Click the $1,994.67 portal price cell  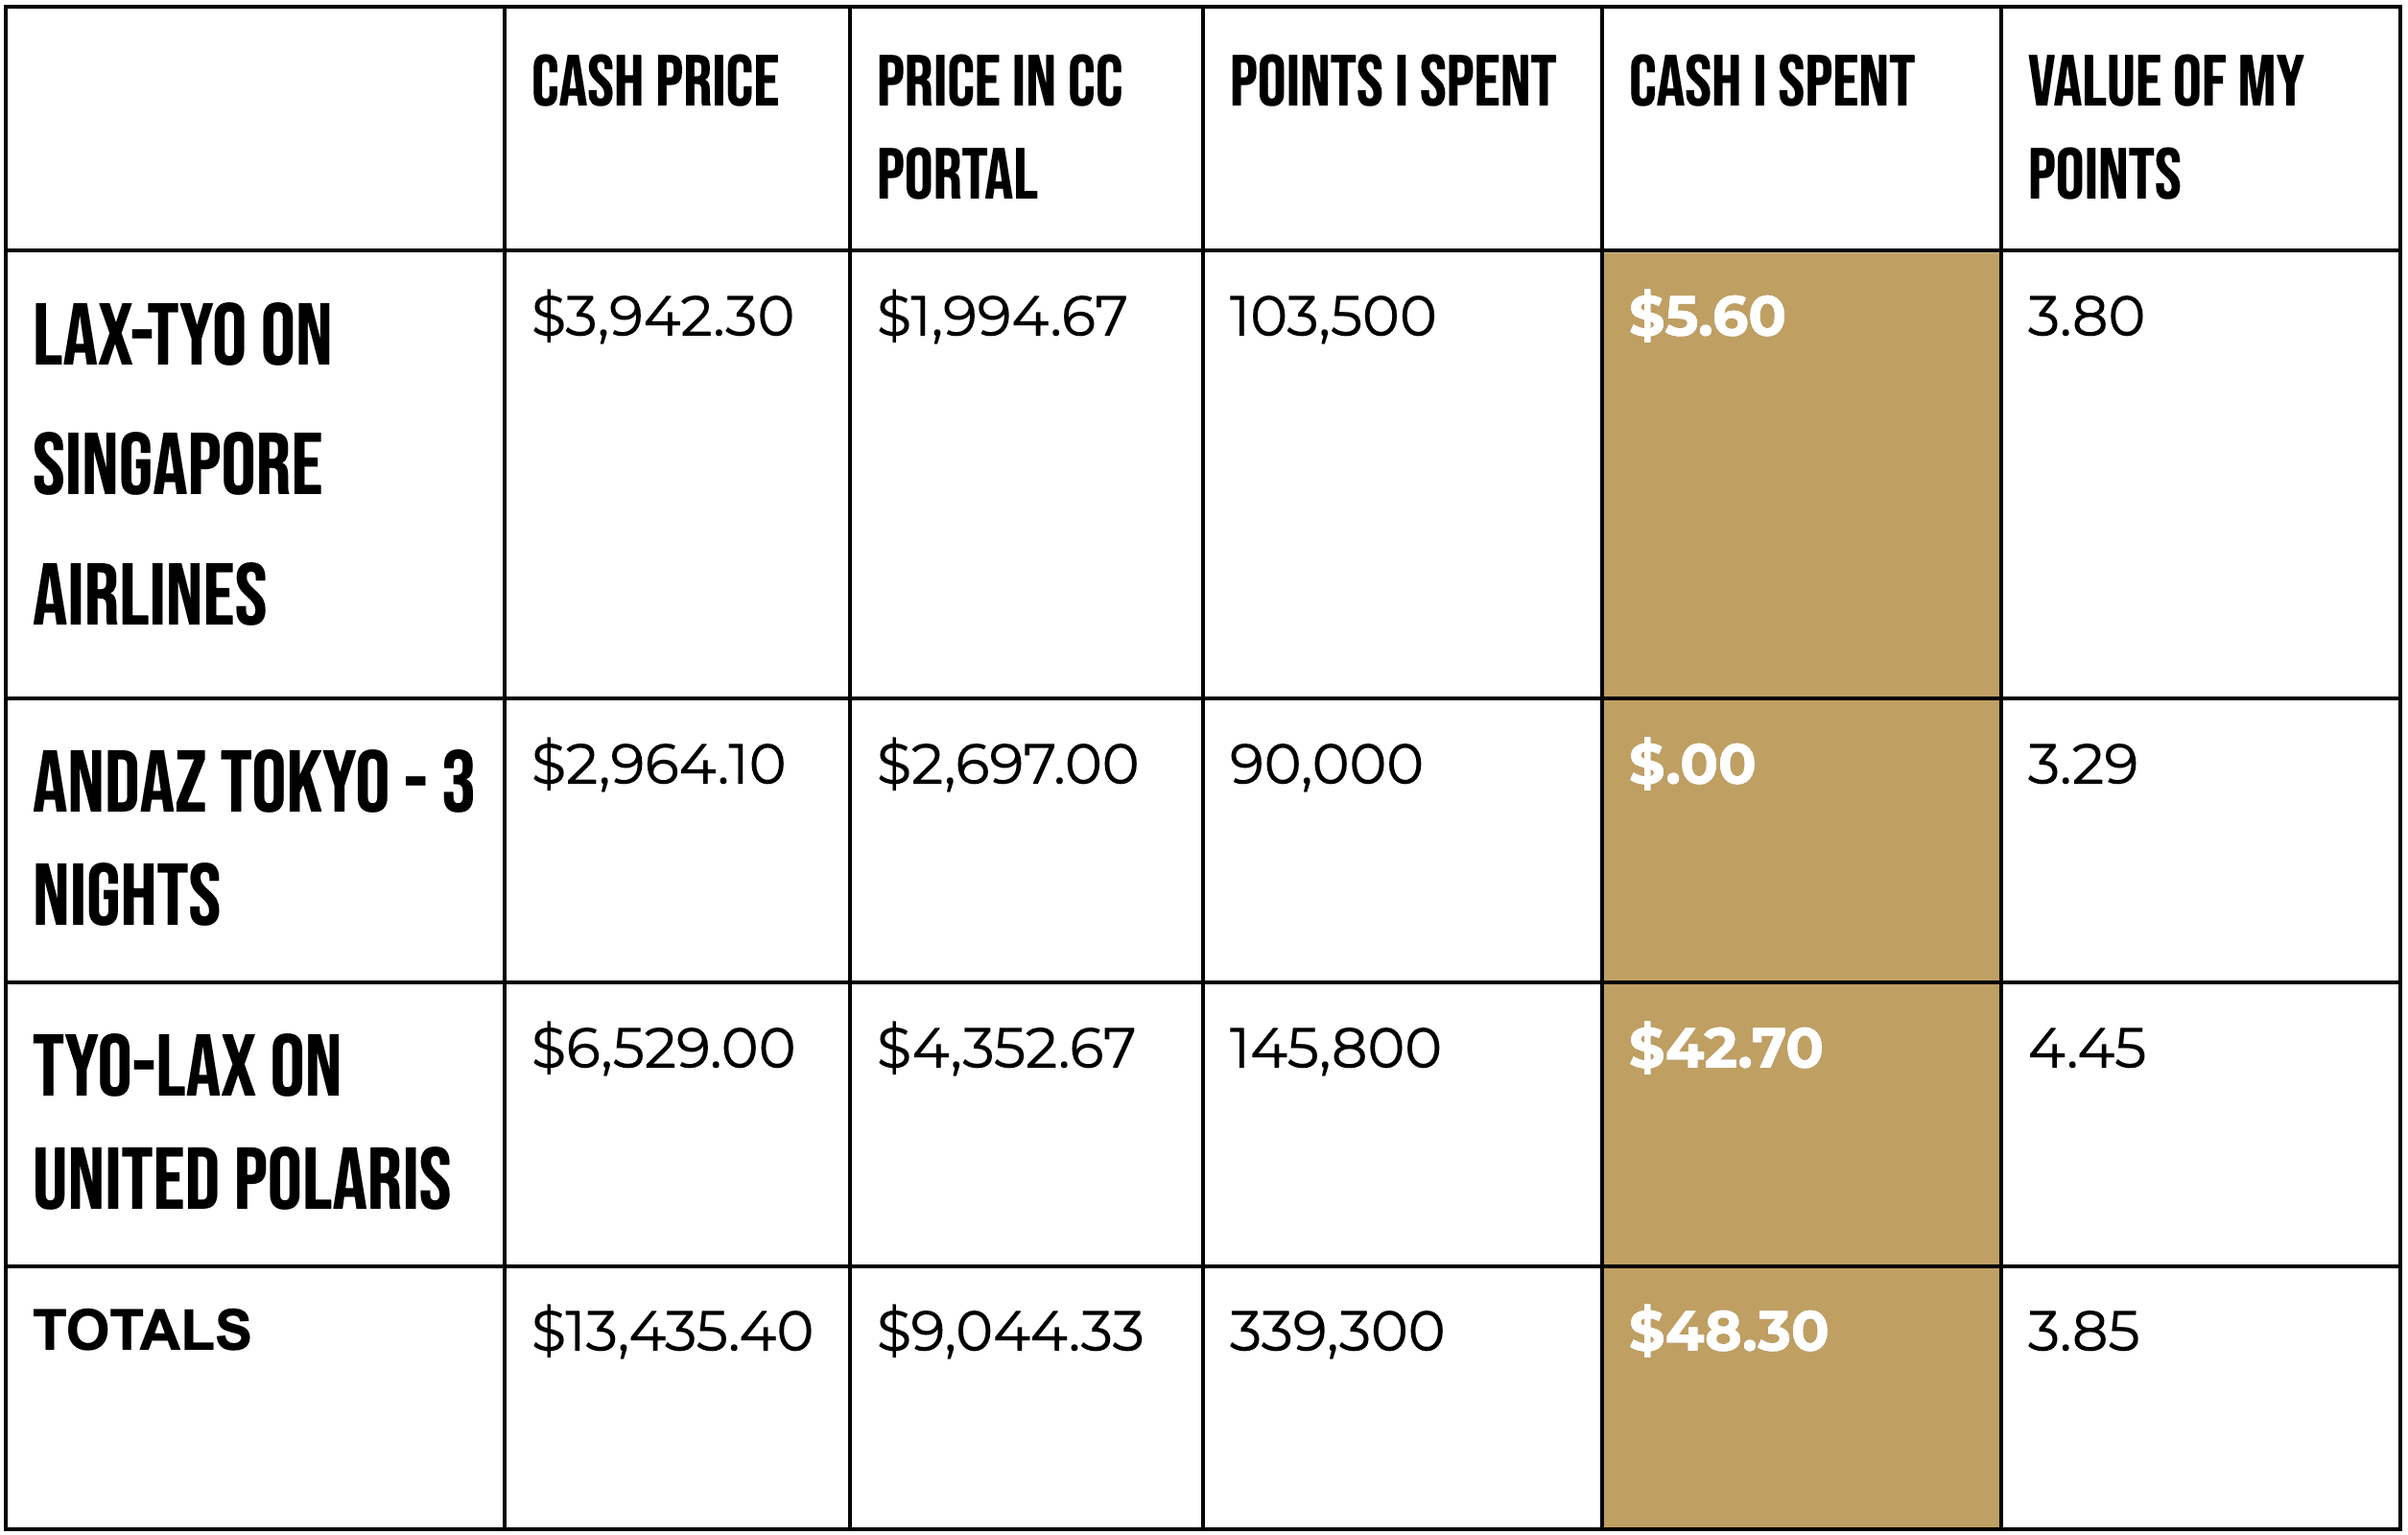pos(1001,317)
